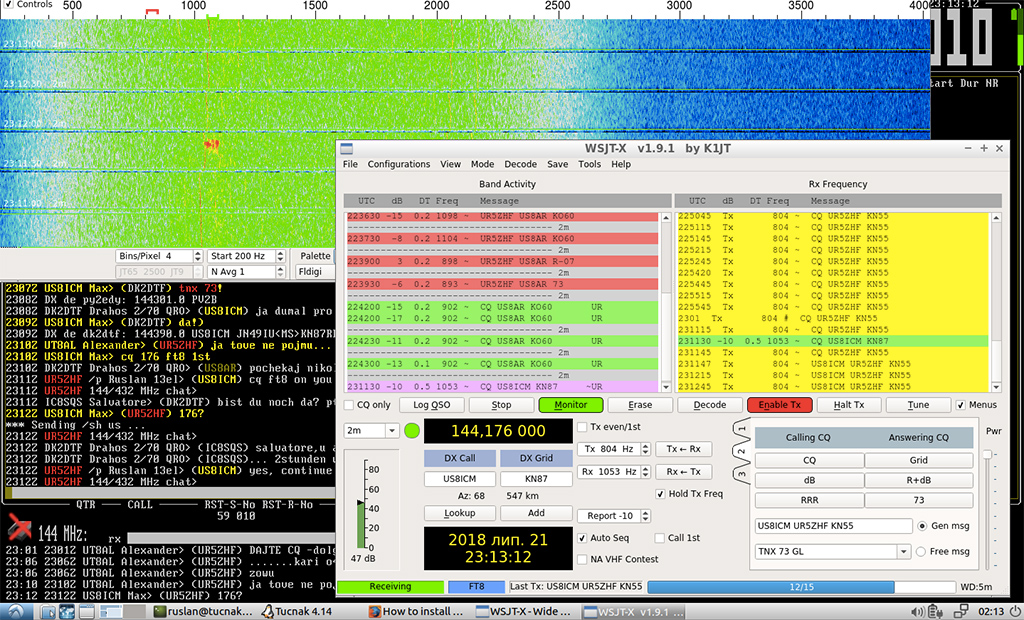Expand the TNX 73 GL free message dropdown
This screenshot has width=1024, height=620.
click(903, 551)
